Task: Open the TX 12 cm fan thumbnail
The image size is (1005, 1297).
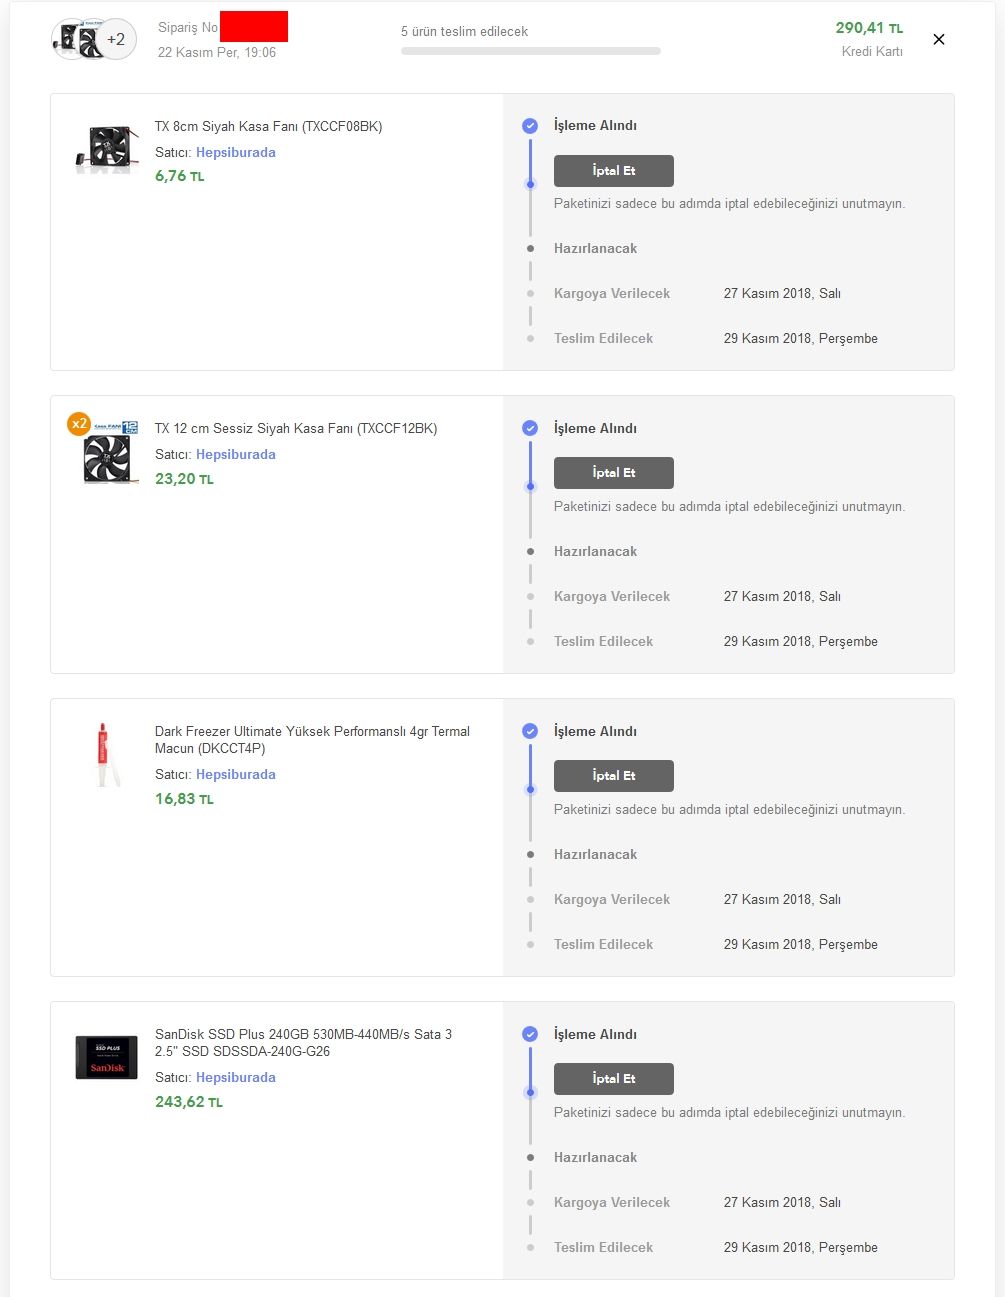Action: coord(107,456)
